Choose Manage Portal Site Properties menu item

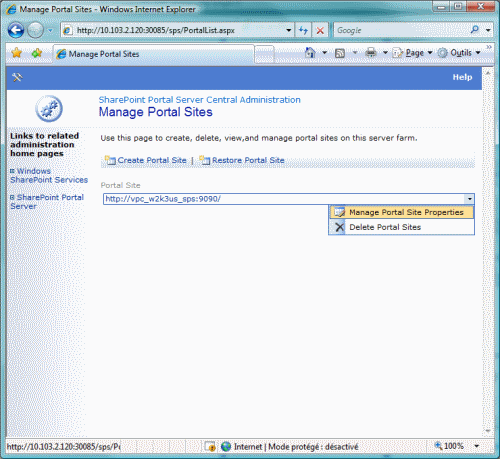pyautogui.click(x=401, y=212)
